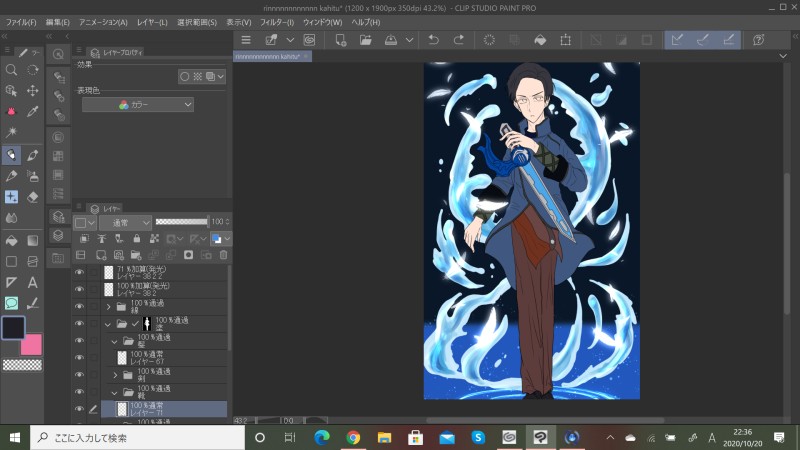Click the pink sub drawing color swatch
The width and height of the screenshot is (800, 450).
click(x=33, y=345)
